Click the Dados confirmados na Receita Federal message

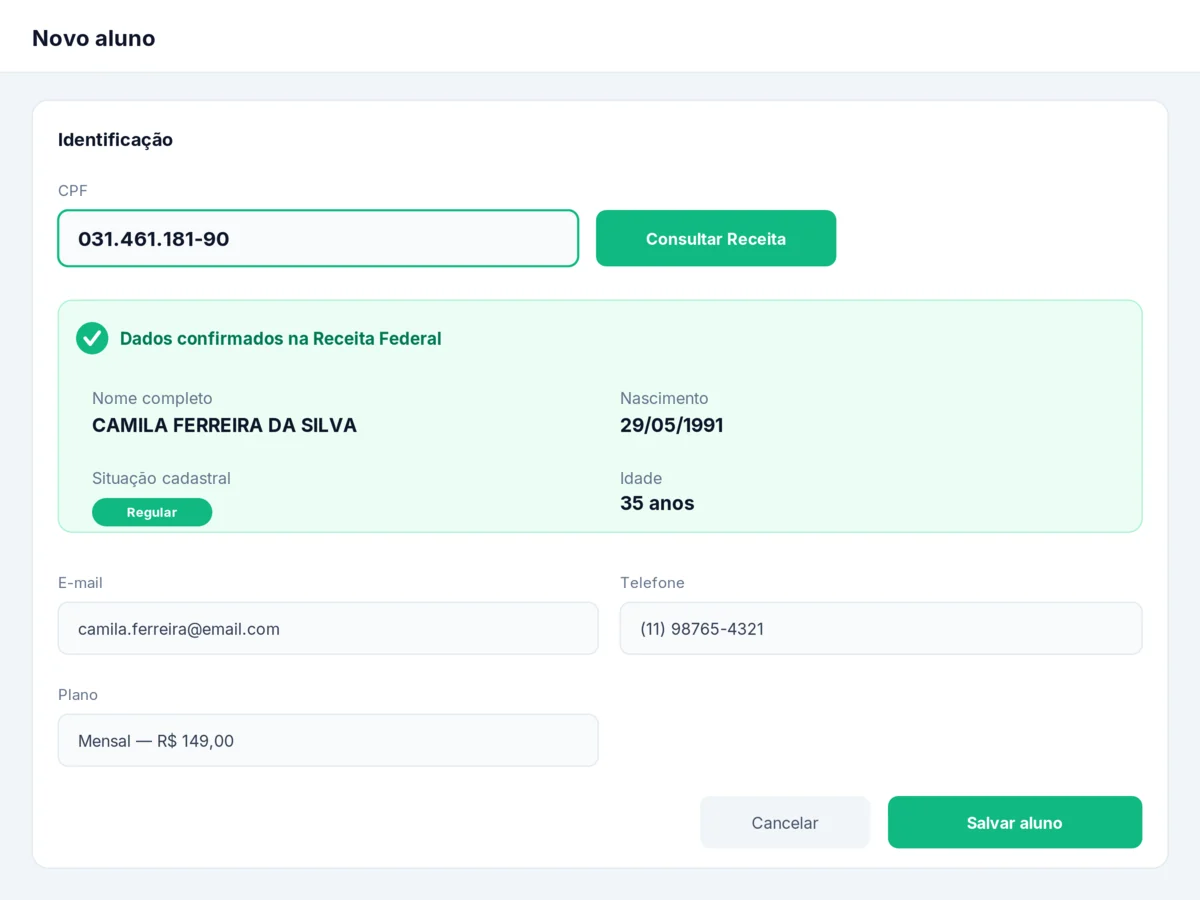tap(280, 338)
